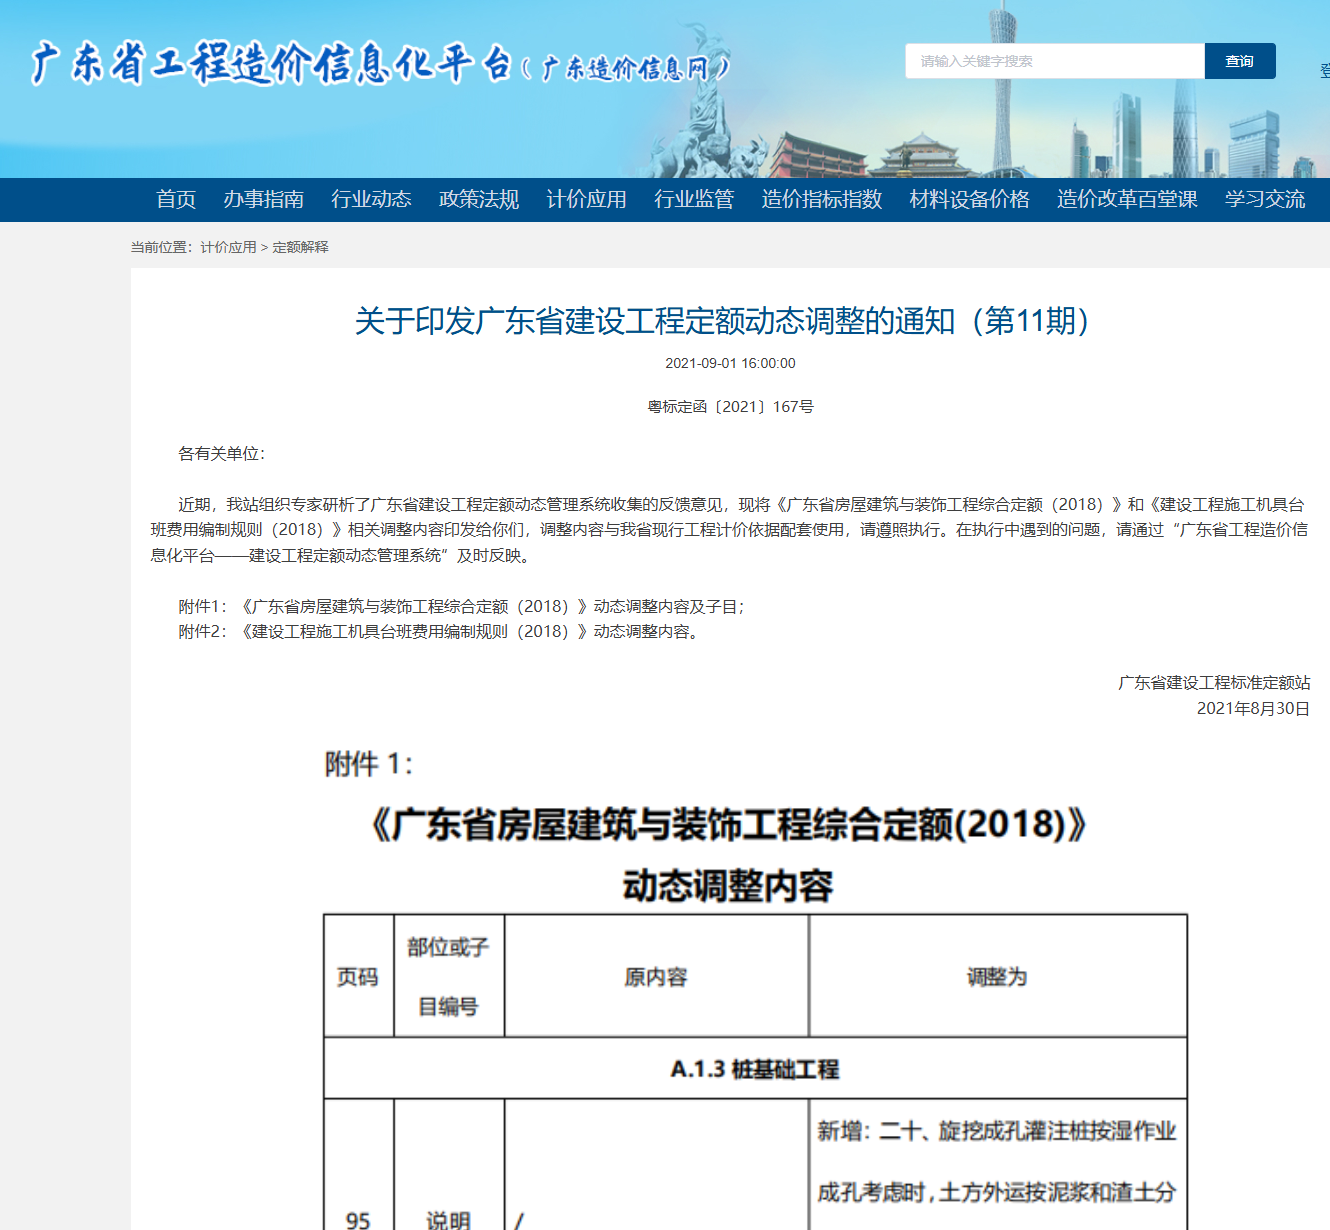Click the page number 95 cell

[358, 1220]
